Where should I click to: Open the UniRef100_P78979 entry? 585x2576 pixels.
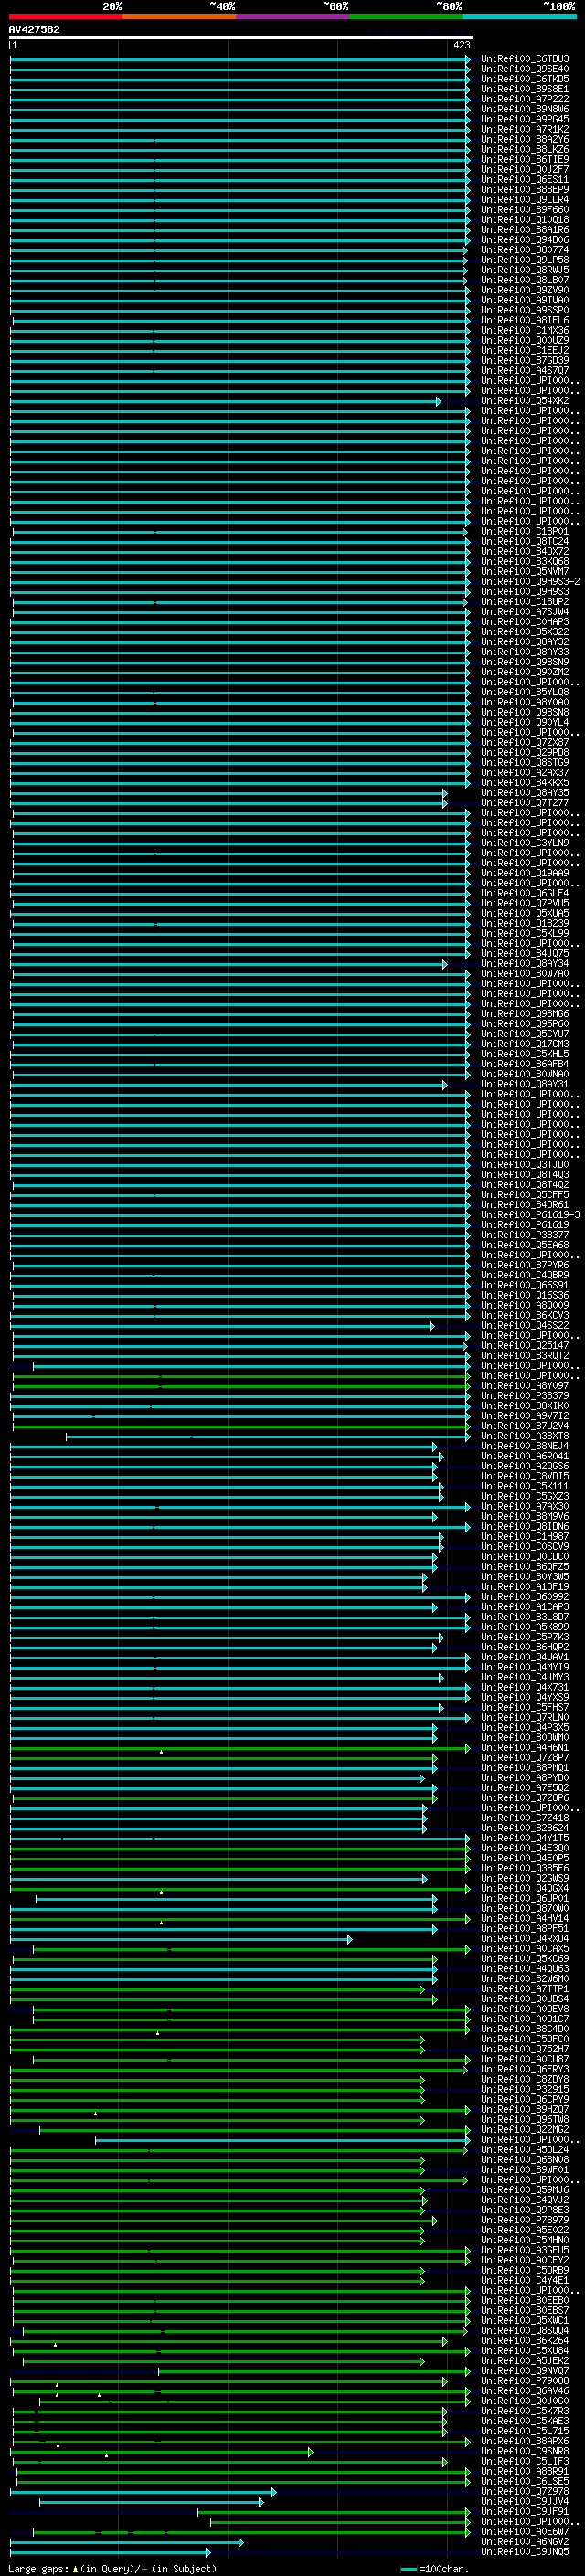525,2221
